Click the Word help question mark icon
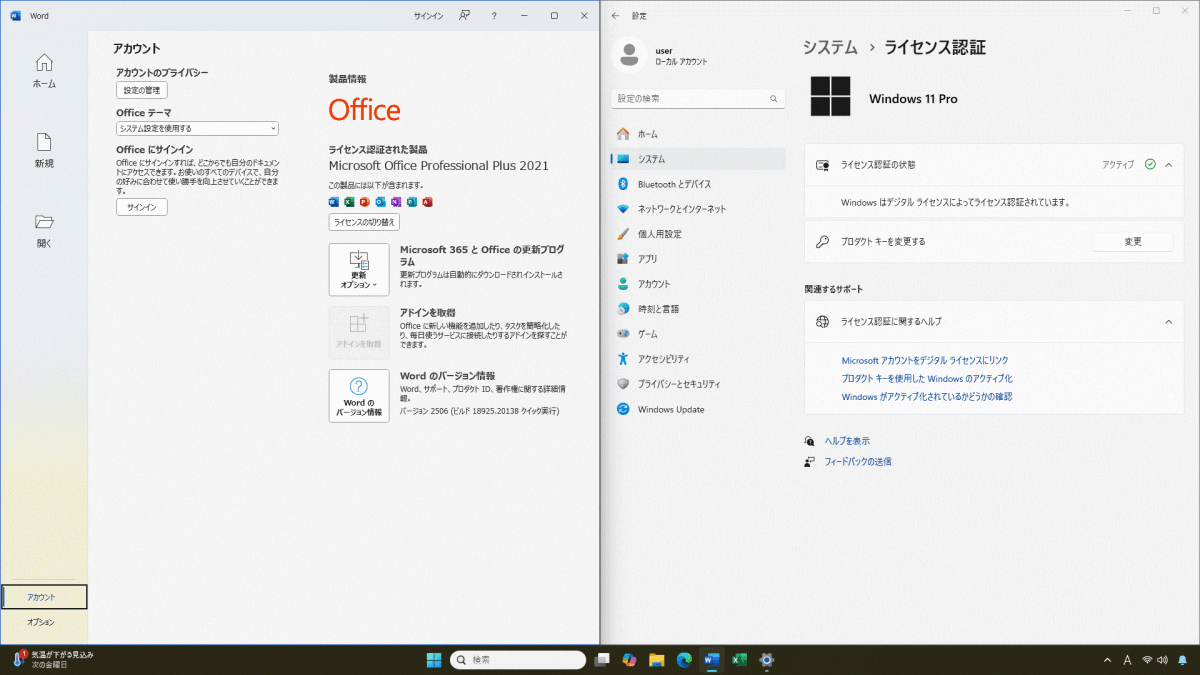Screen dimensions: 1200x675 pos(494,16)
